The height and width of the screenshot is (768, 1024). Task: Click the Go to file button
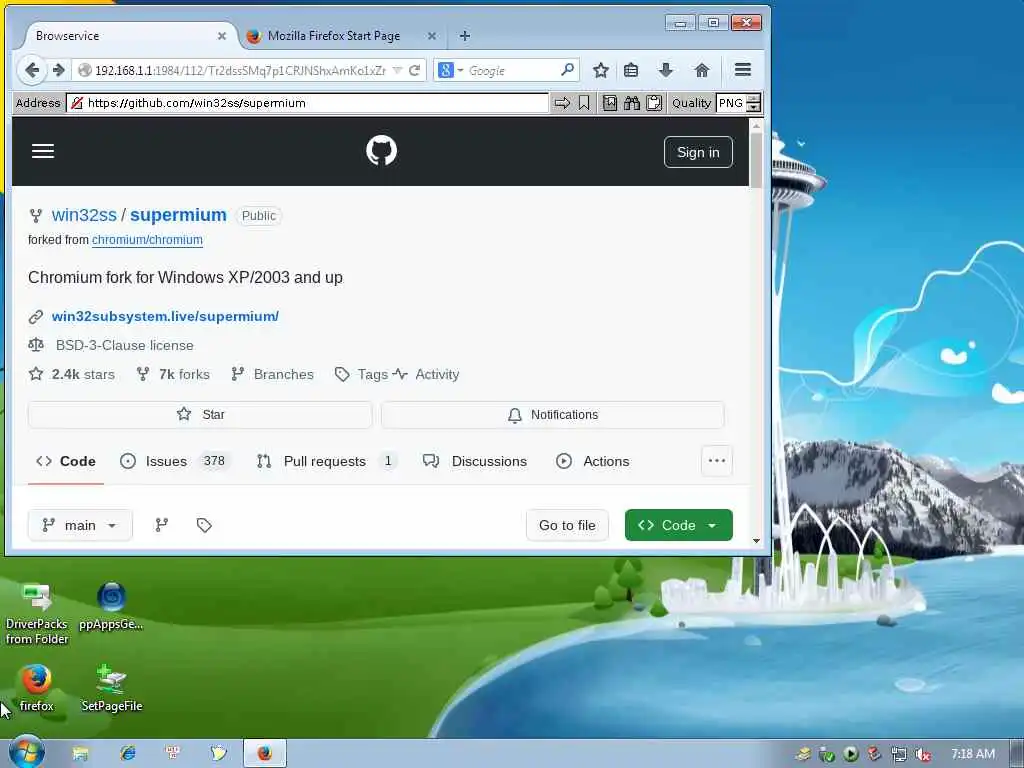[x=567, y=525]
